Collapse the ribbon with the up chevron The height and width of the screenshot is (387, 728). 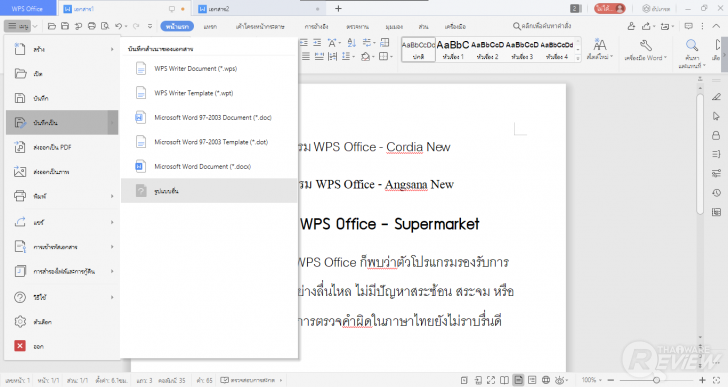(x=717, y=26)
